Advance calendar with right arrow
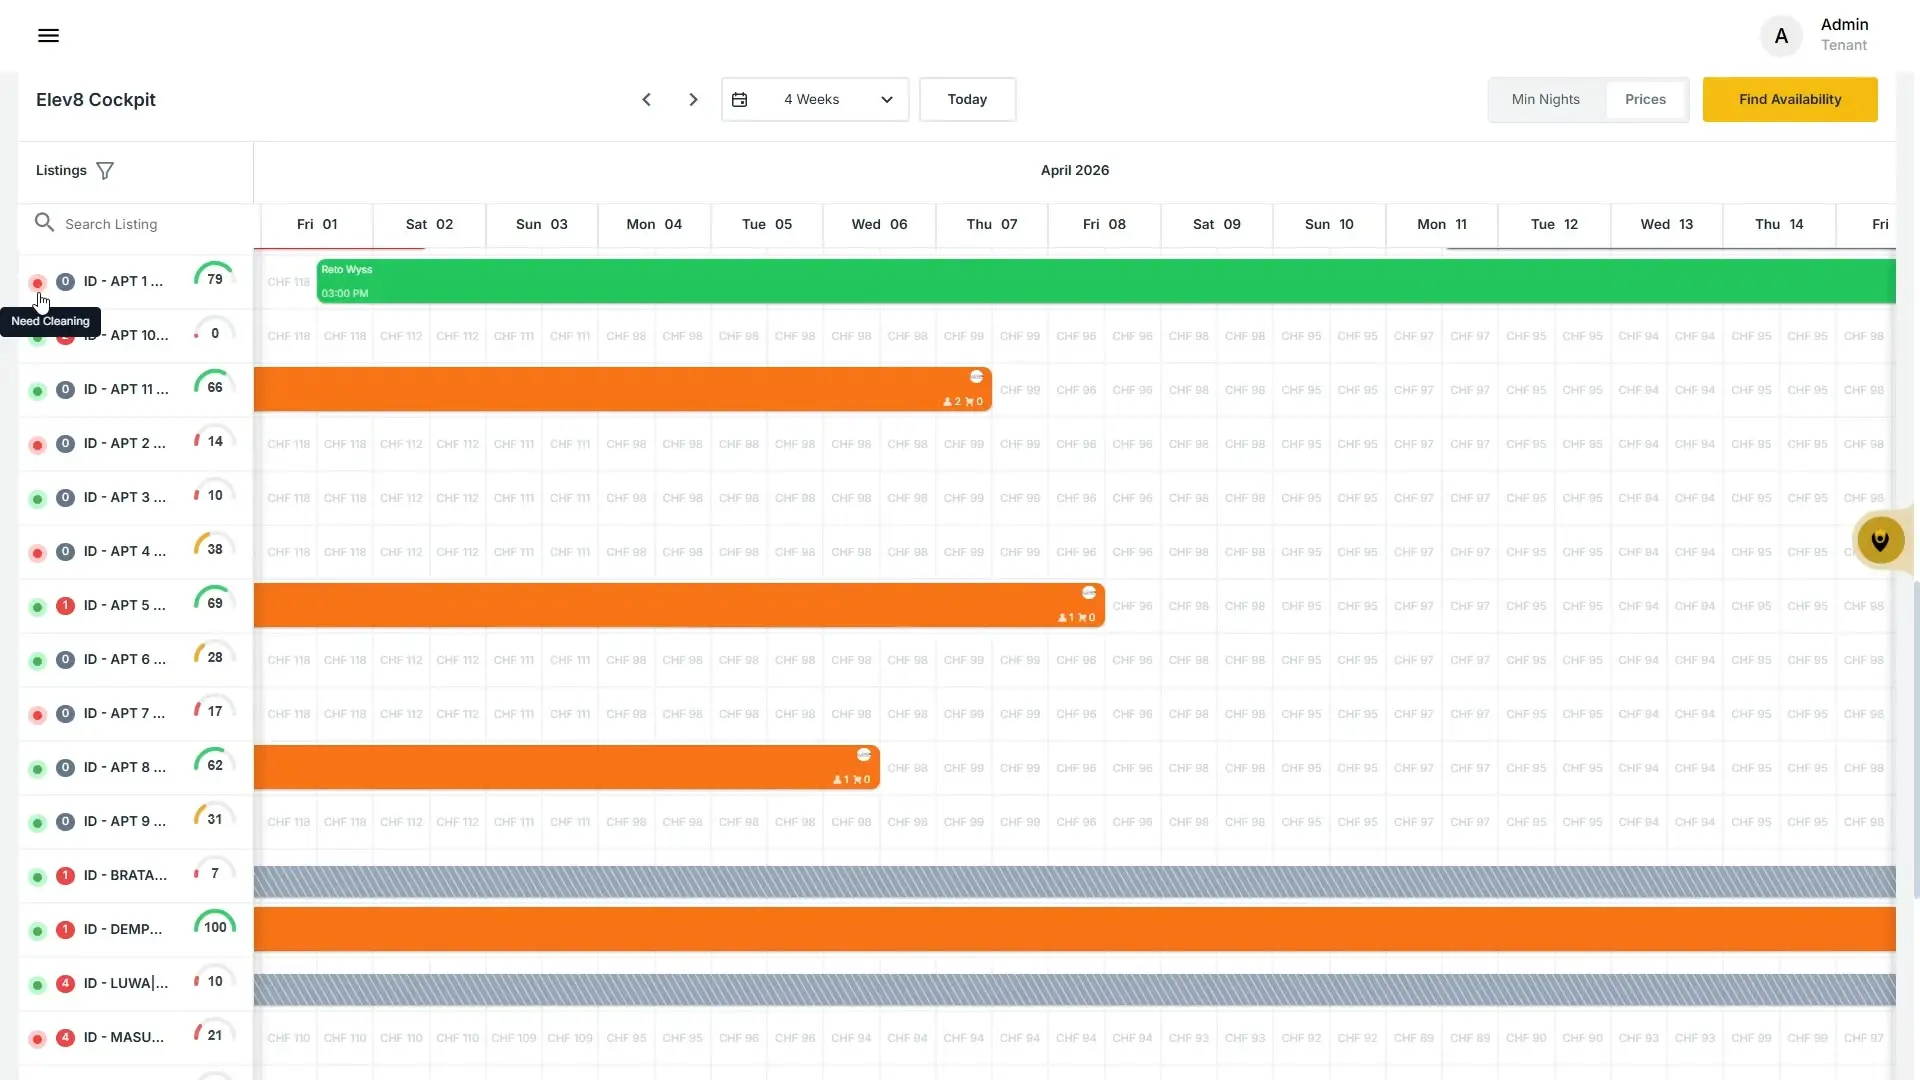The width and height of the screenshot is (1920, 1080). point(693,100)
